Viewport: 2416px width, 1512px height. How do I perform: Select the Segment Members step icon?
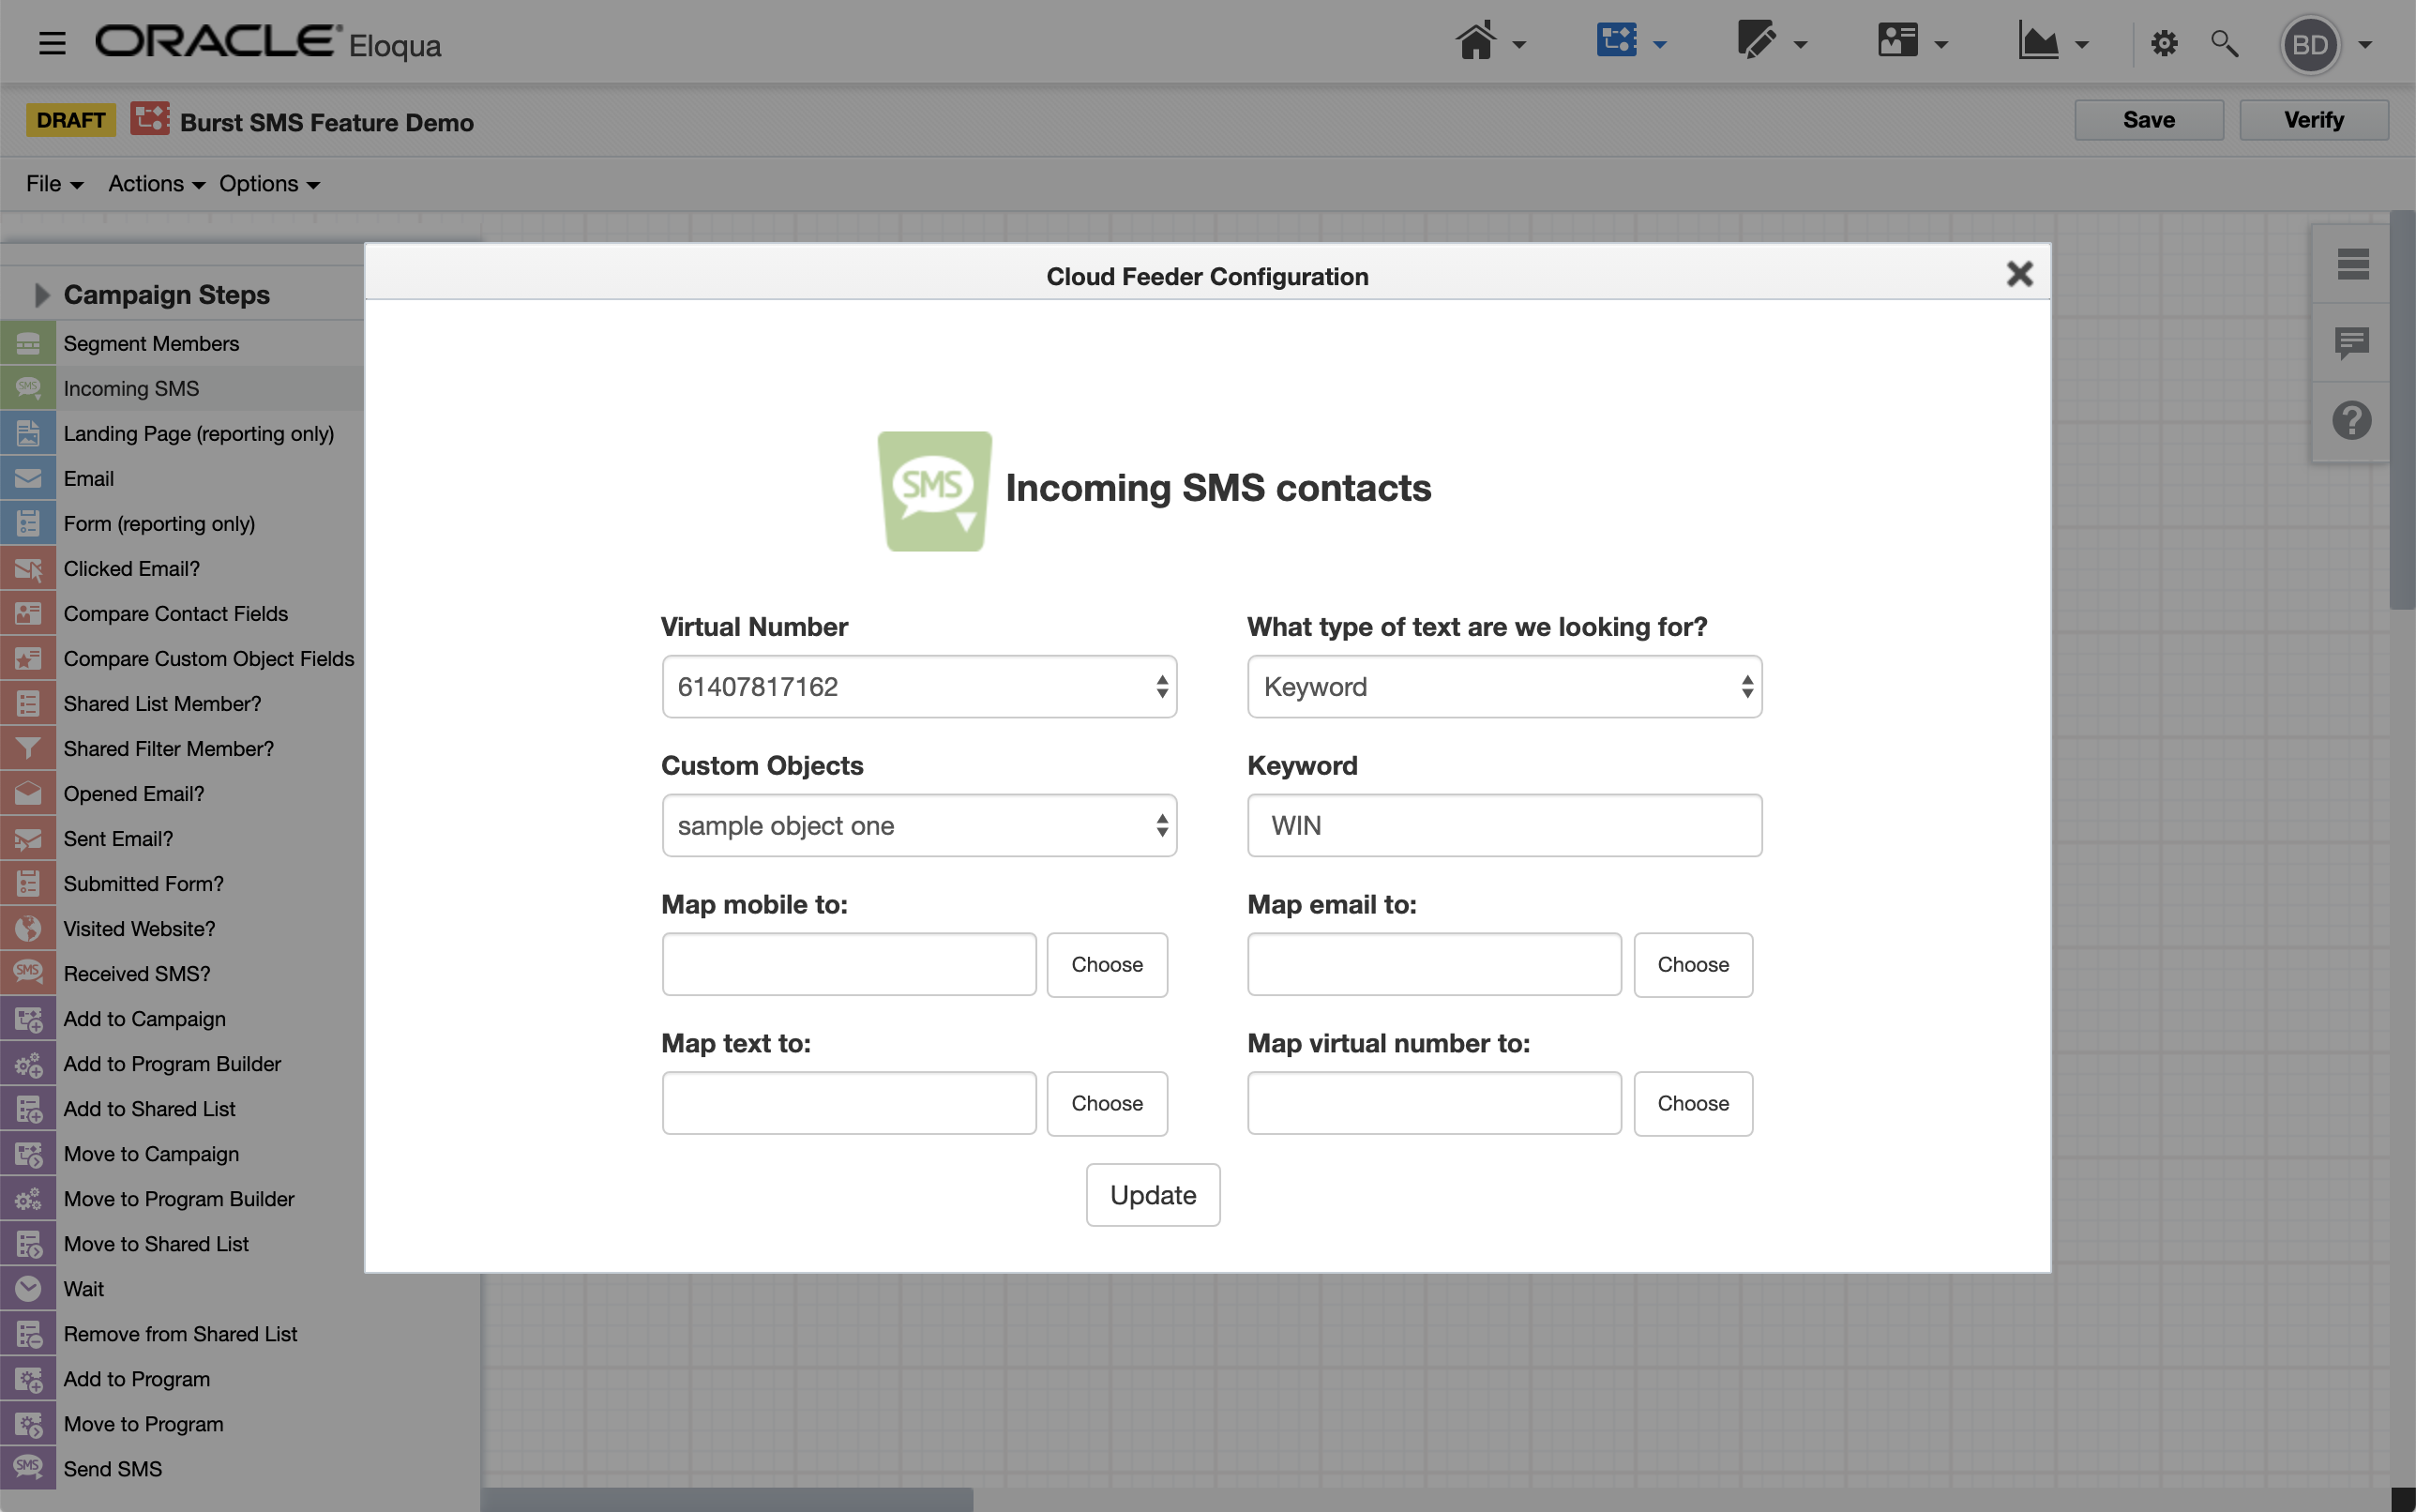[28, 343]
